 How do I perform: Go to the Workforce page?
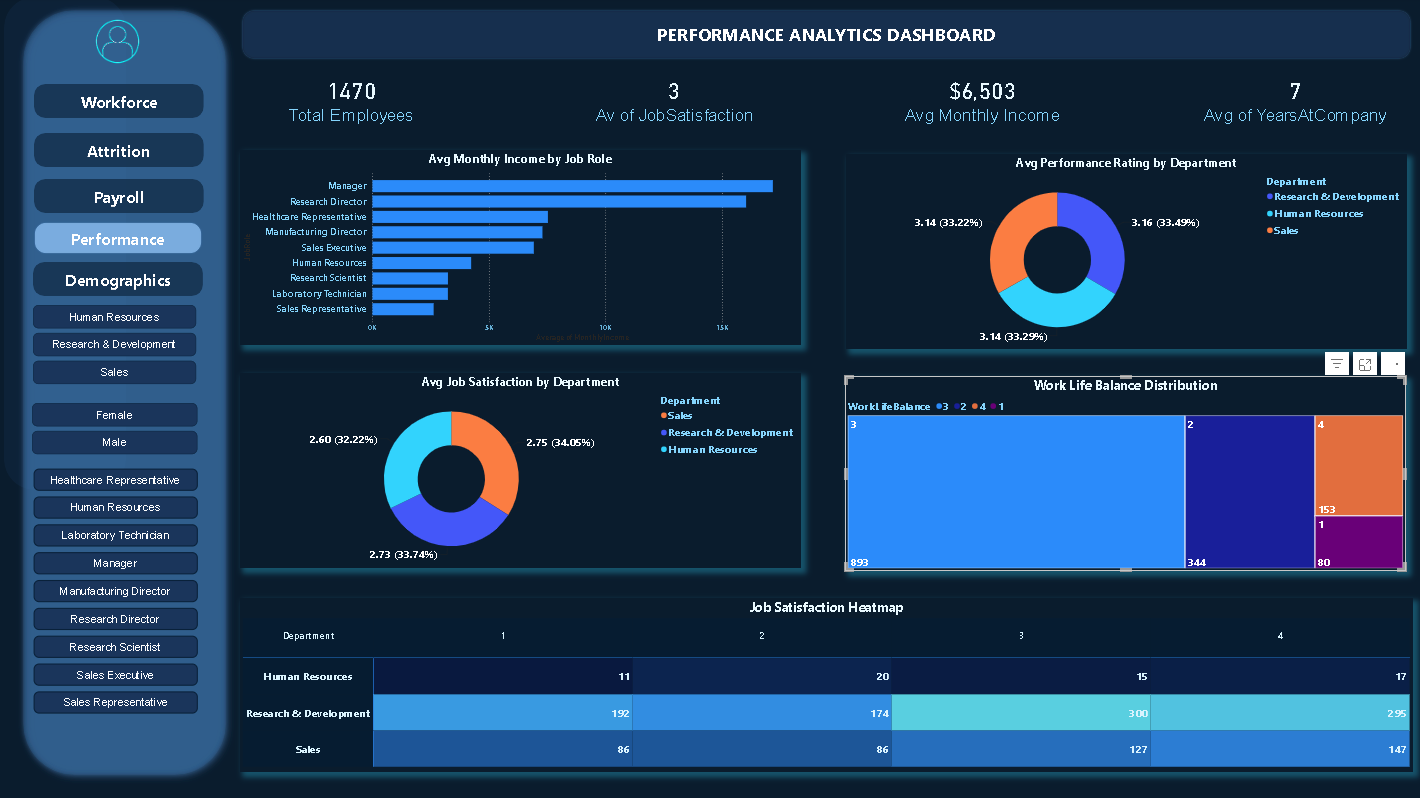coord(118,102)
